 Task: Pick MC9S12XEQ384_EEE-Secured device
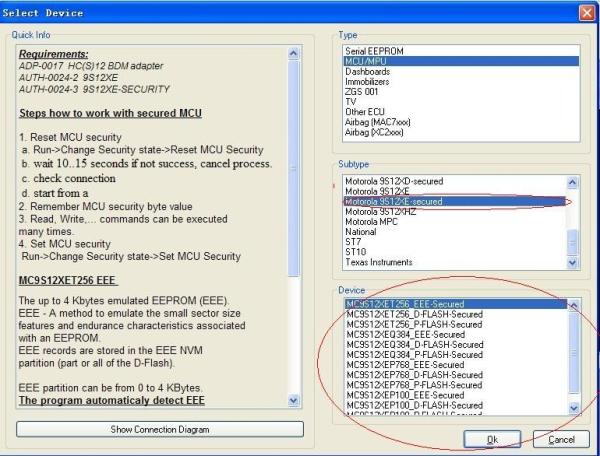pyautogui.click(x=455, y=334)
